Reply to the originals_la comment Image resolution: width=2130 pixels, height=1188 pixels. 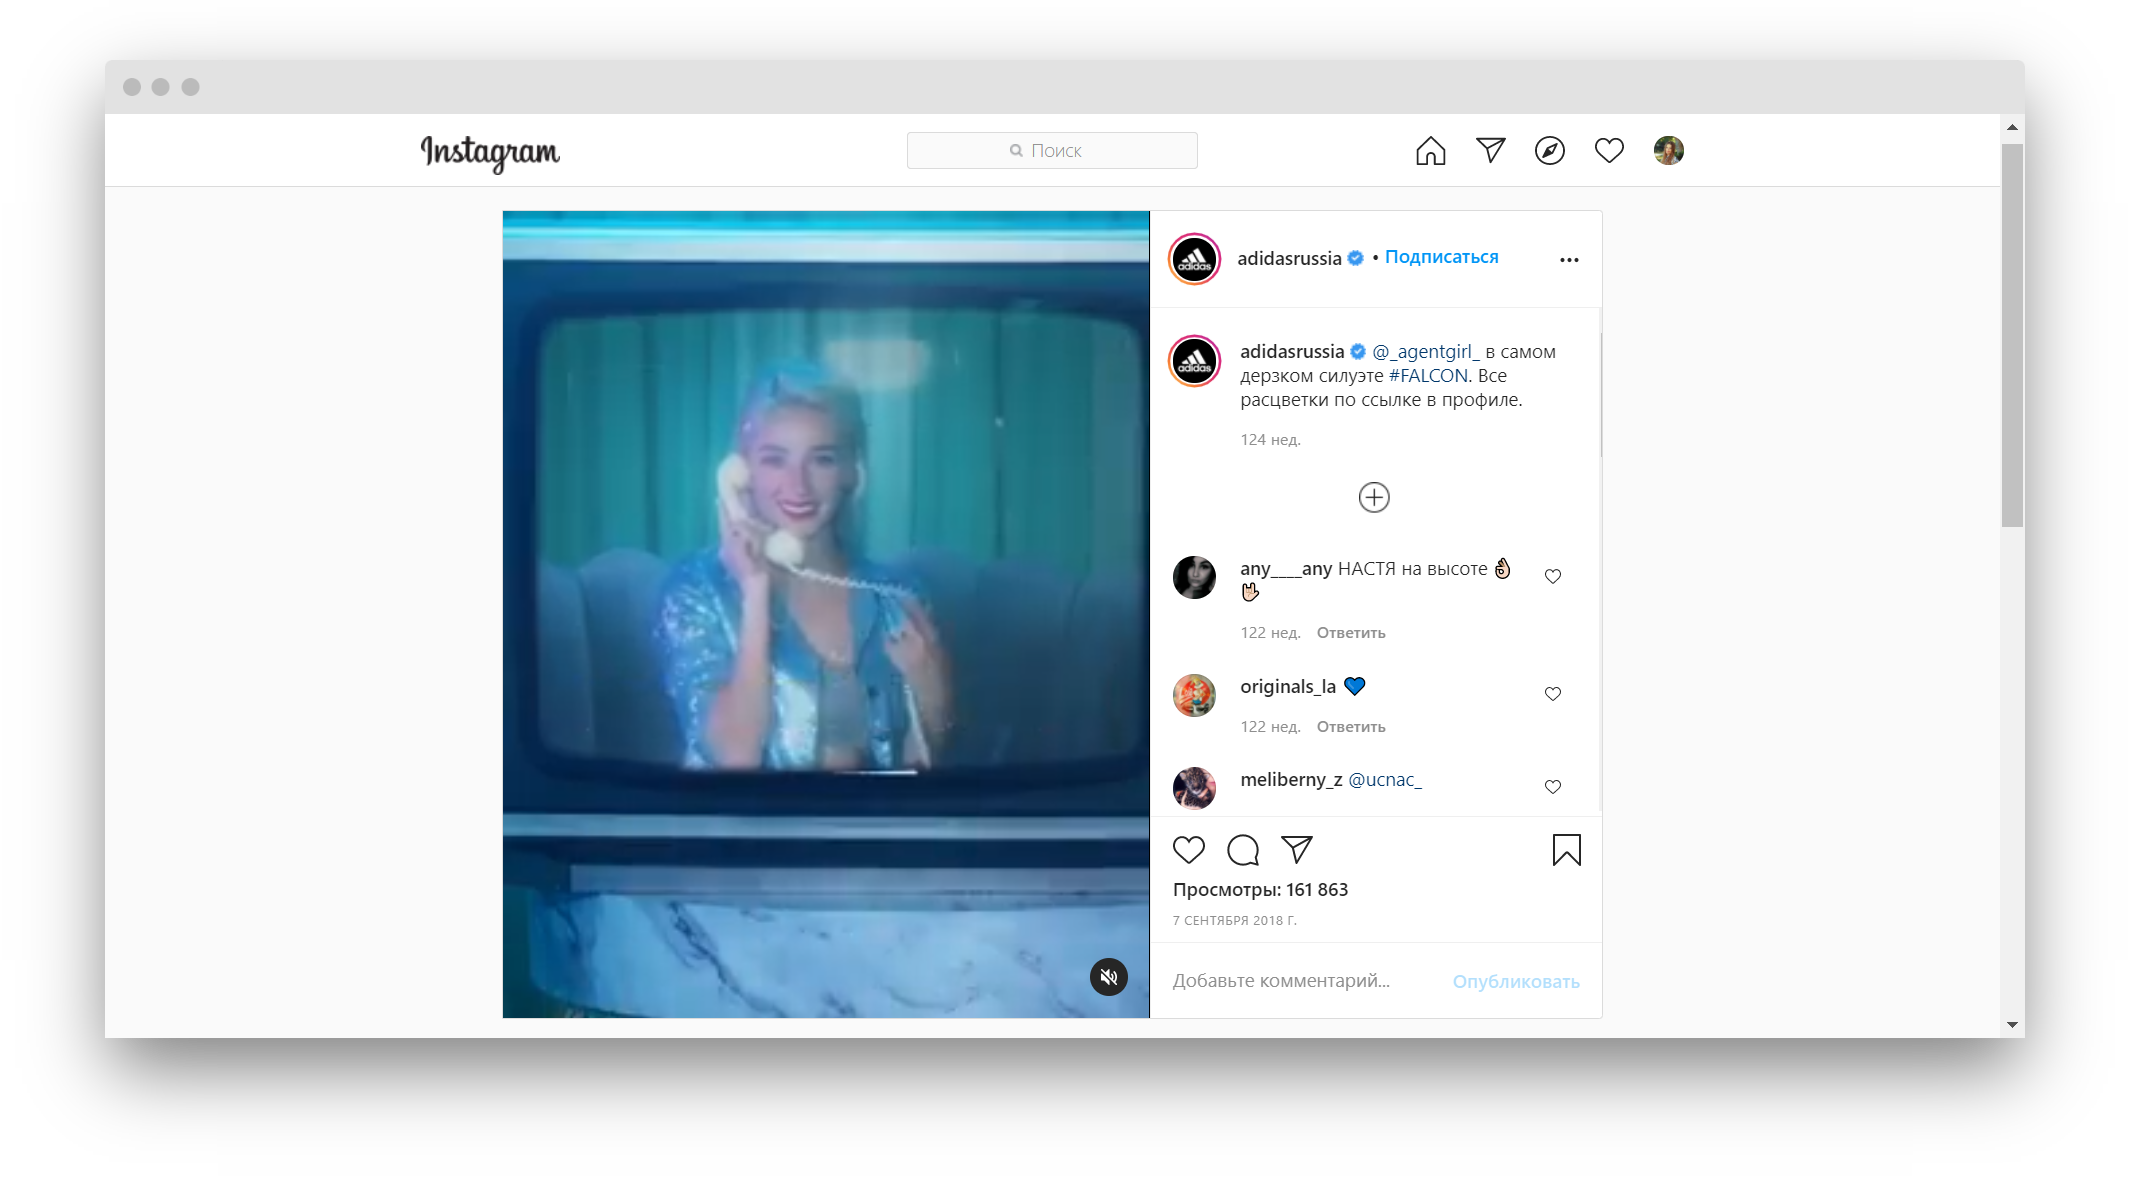[x=1350, y=727]
